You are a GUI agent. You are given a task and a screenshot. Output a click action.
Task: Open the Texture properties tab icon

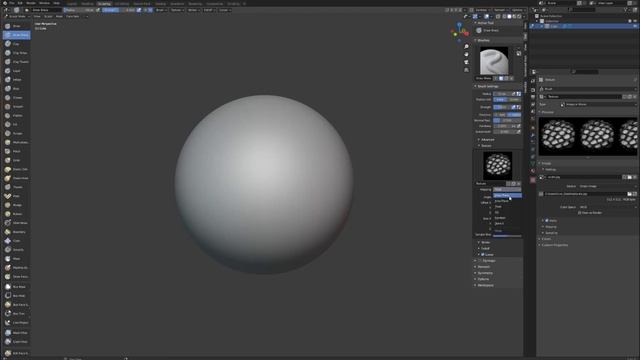533,180
